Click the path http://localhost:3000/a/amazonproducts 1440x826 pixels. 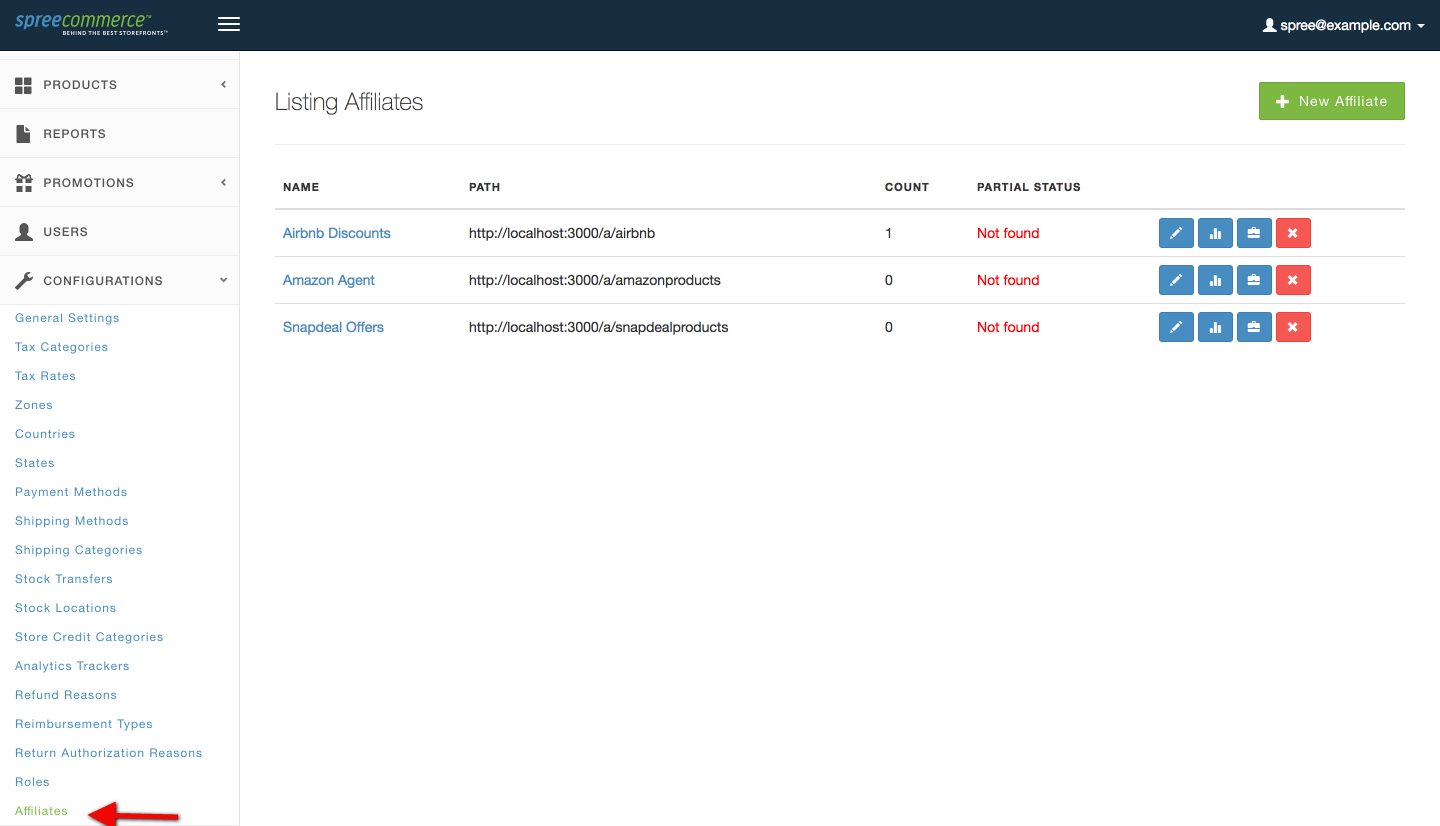(x=595, y=280)
